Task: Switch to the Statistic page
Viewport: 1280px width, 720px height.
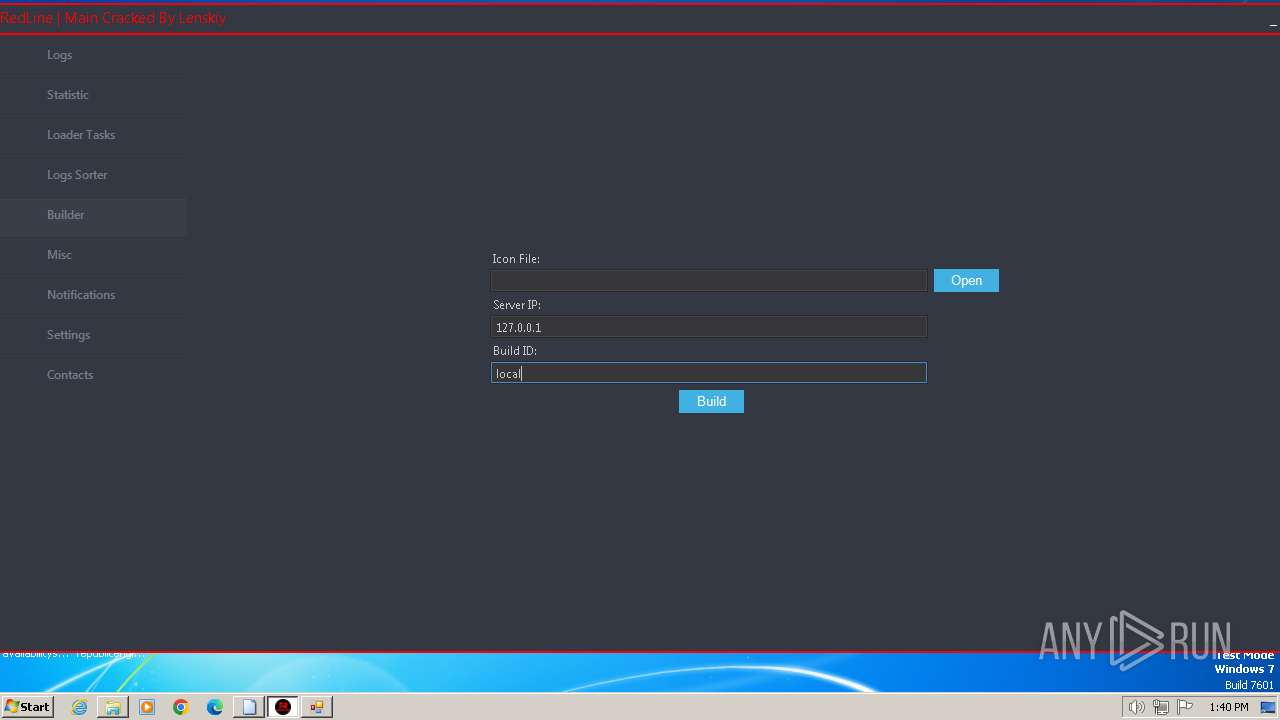Action: tap(93, 95)
